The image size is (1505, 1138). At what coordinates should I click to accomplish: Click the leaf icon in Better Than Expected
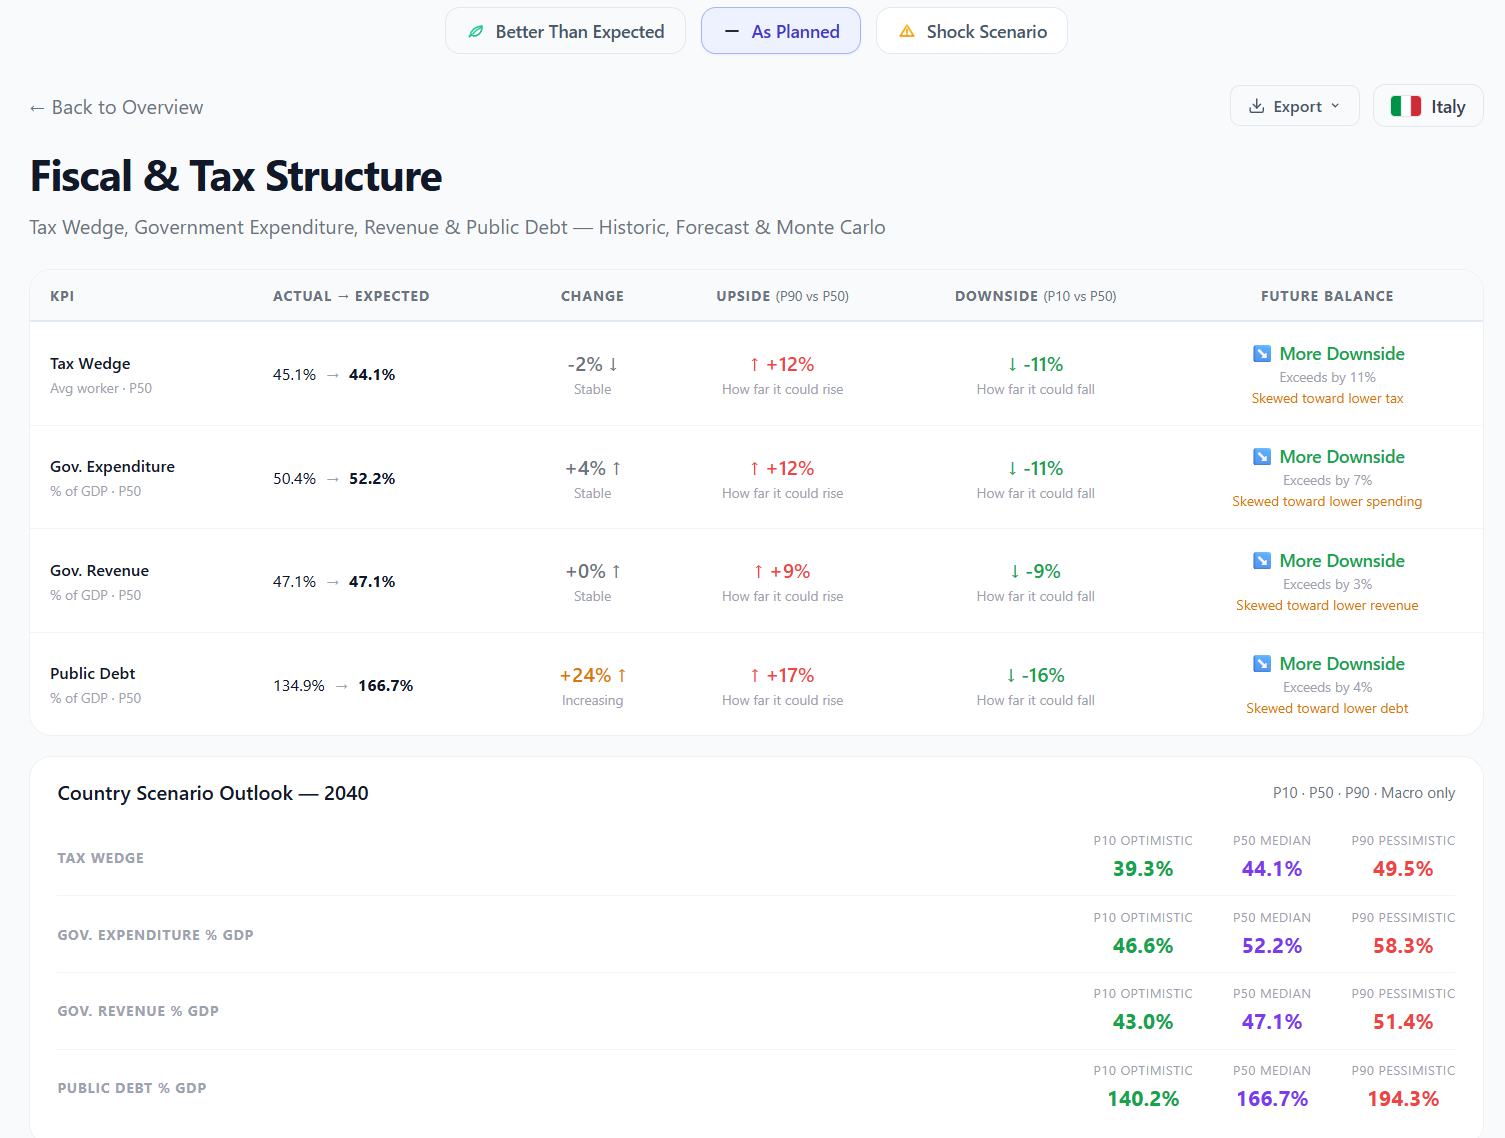476,32
